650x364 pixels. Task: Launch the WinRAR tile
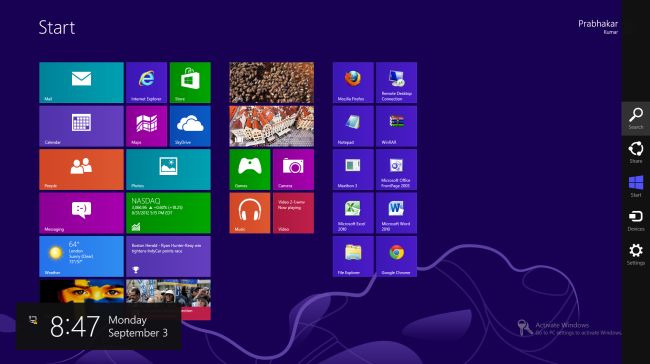point(396,126)
